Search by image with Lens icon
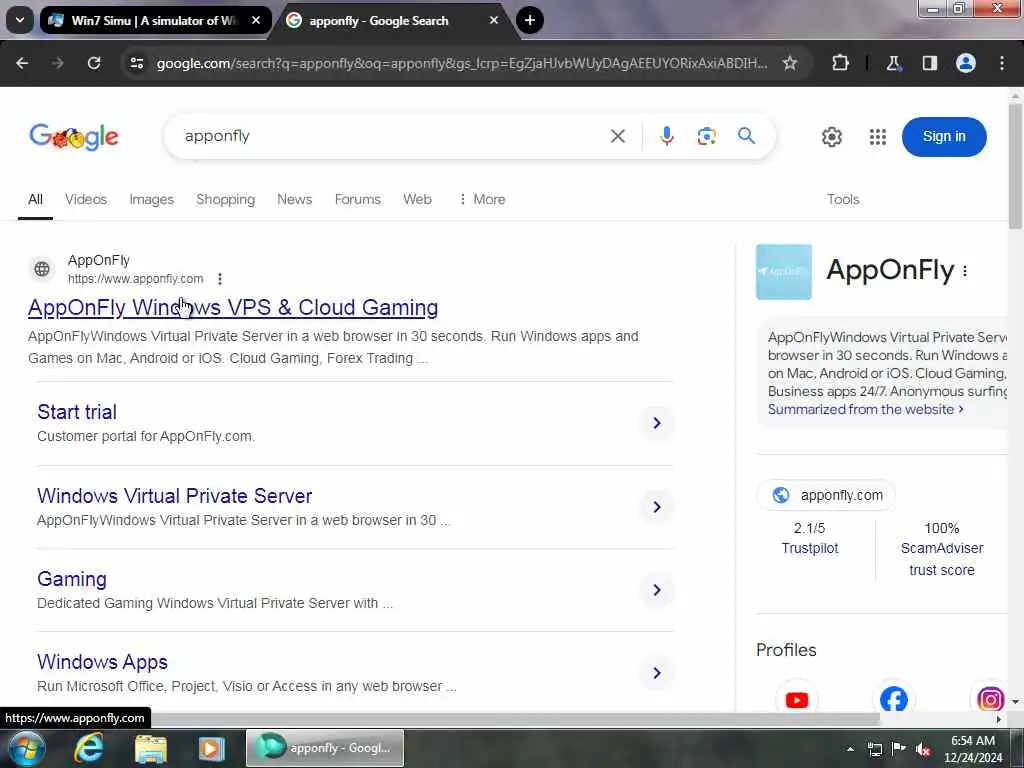1024x768 pixels. click(x=707, y=136)
